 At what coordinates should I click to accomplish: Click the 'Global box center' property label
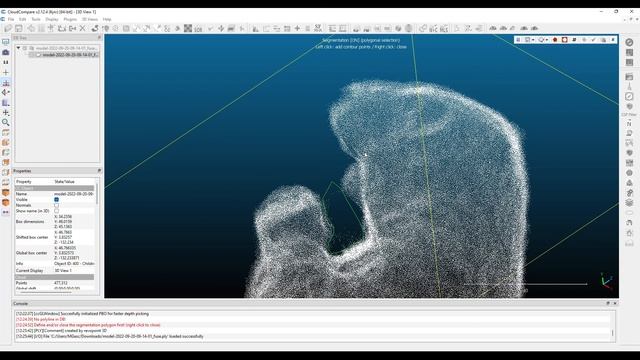31,253
